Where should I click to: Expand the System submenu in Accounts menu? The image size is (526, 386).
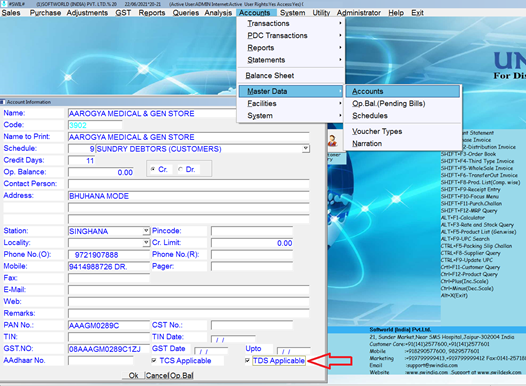291,115
